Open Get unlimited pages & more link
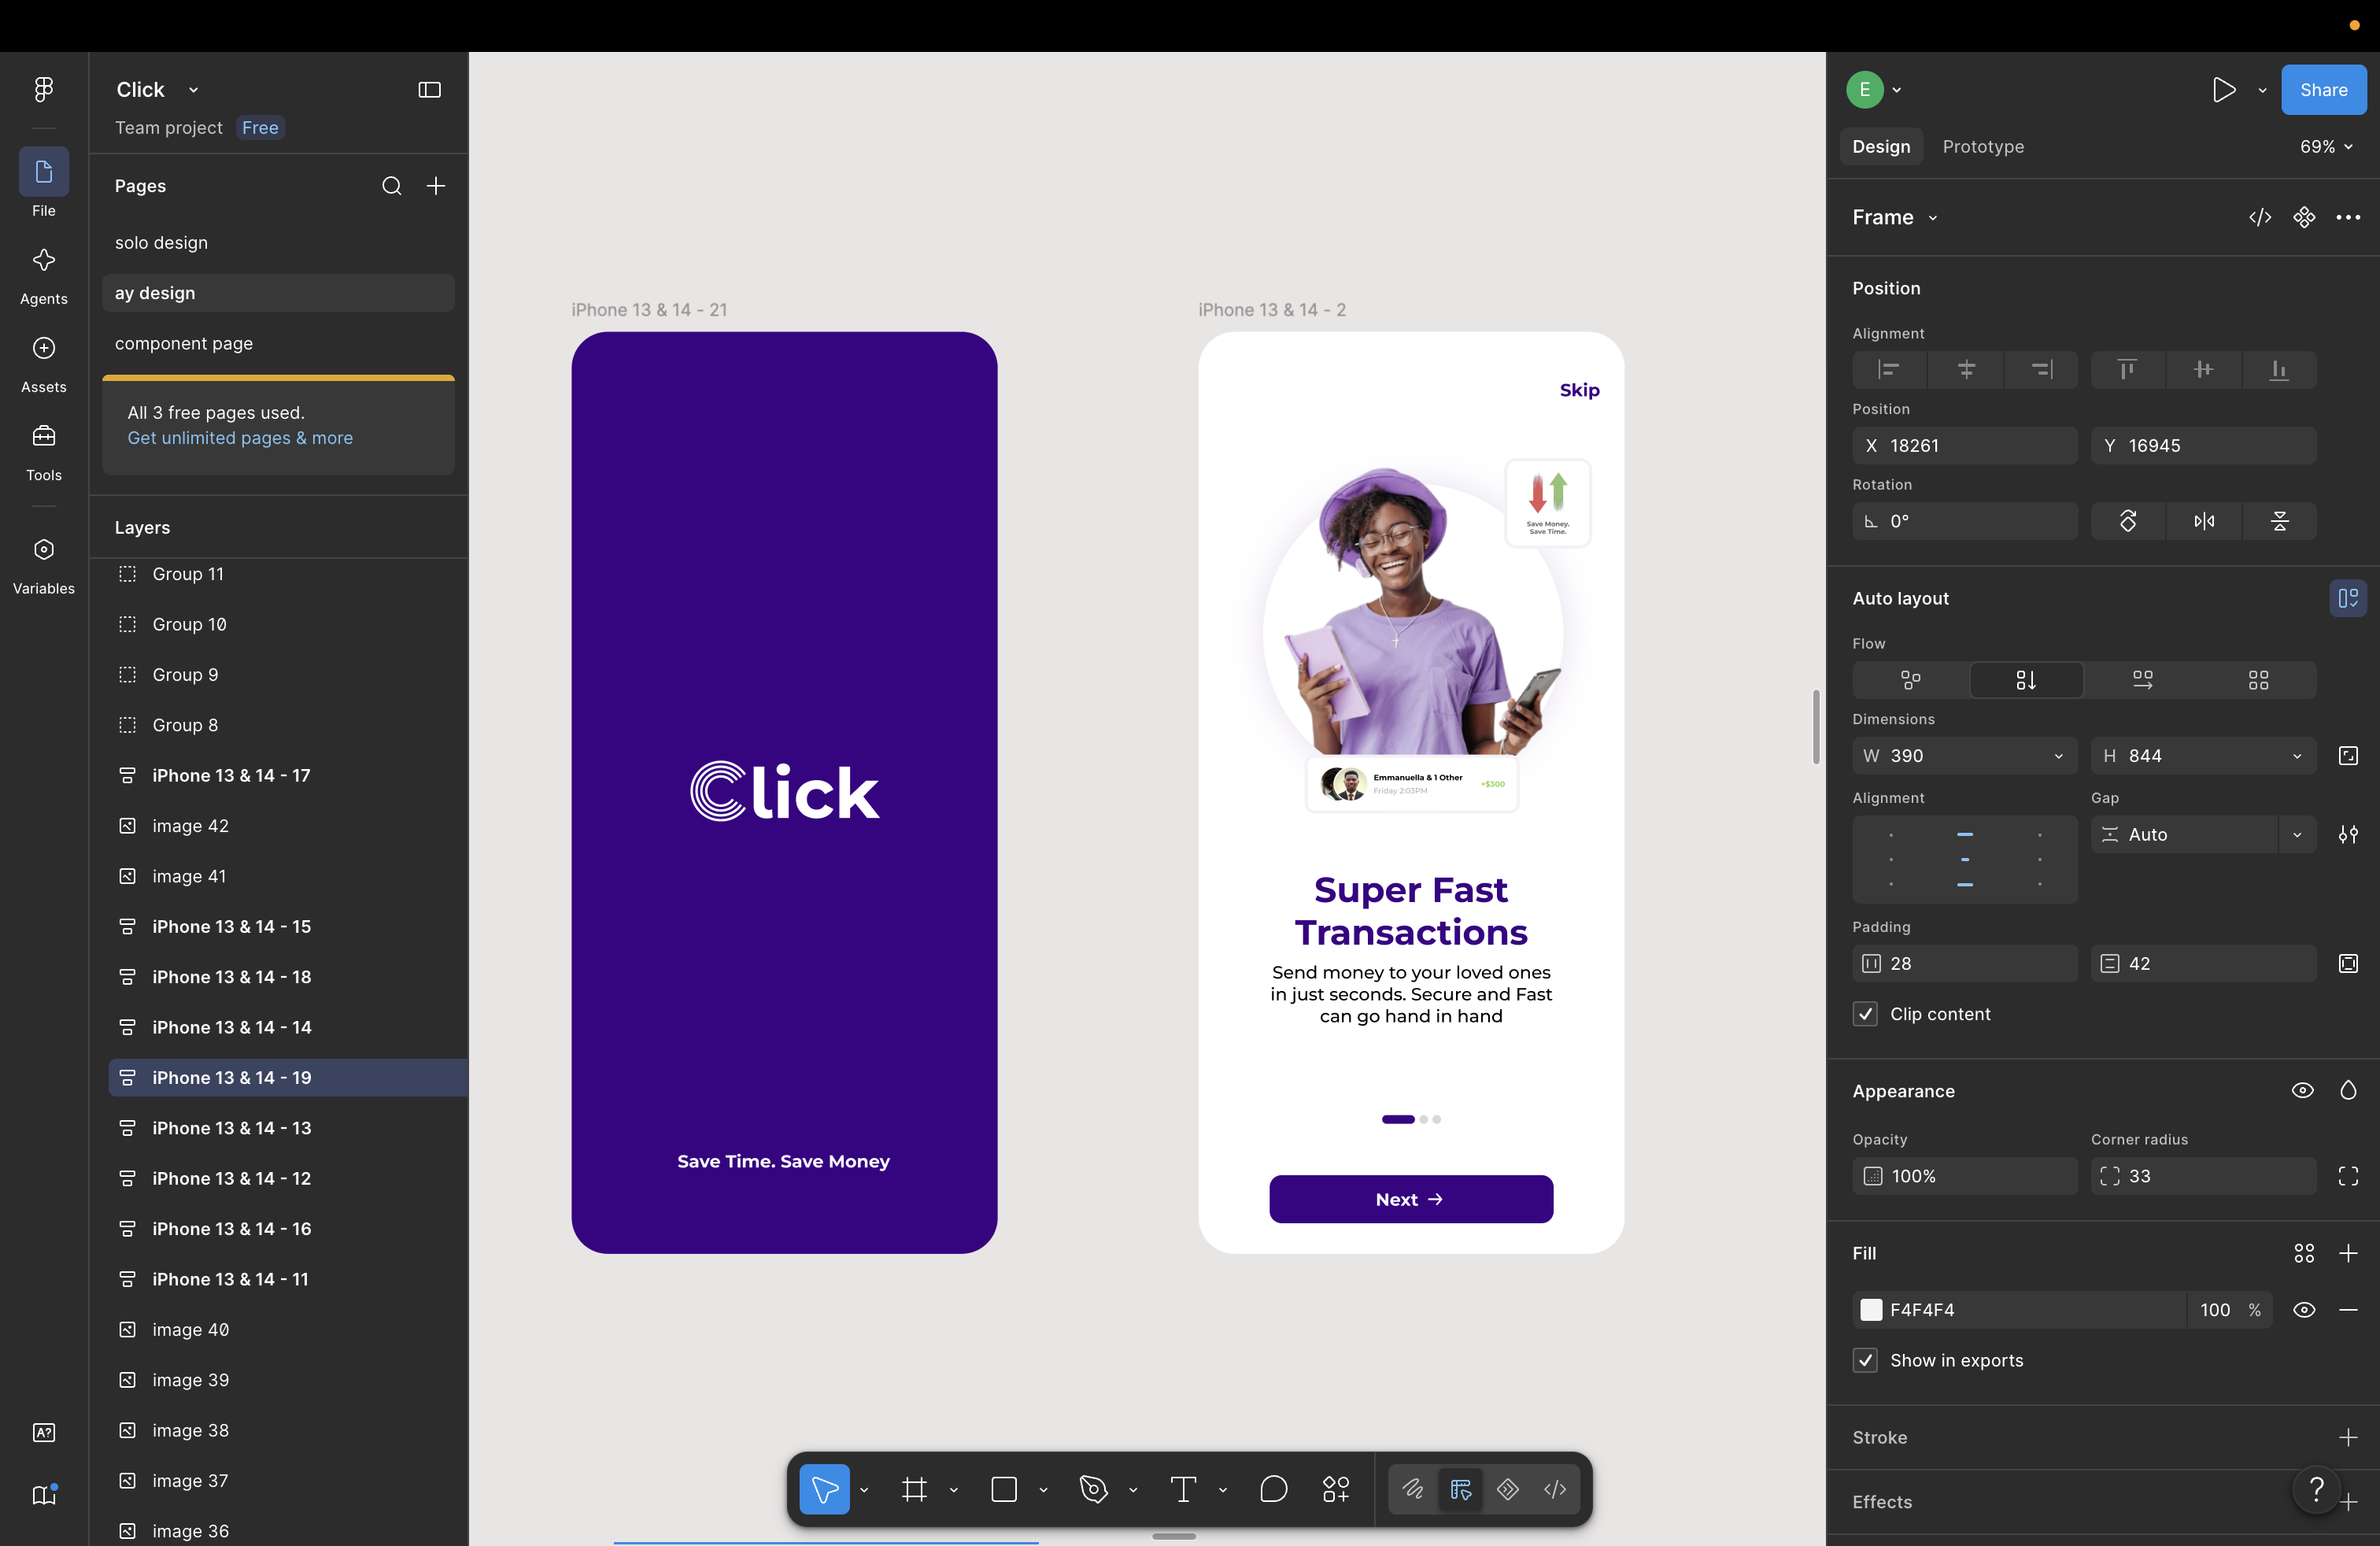The height and width of the screenshot is (1546, 2380). coord(240,438)
